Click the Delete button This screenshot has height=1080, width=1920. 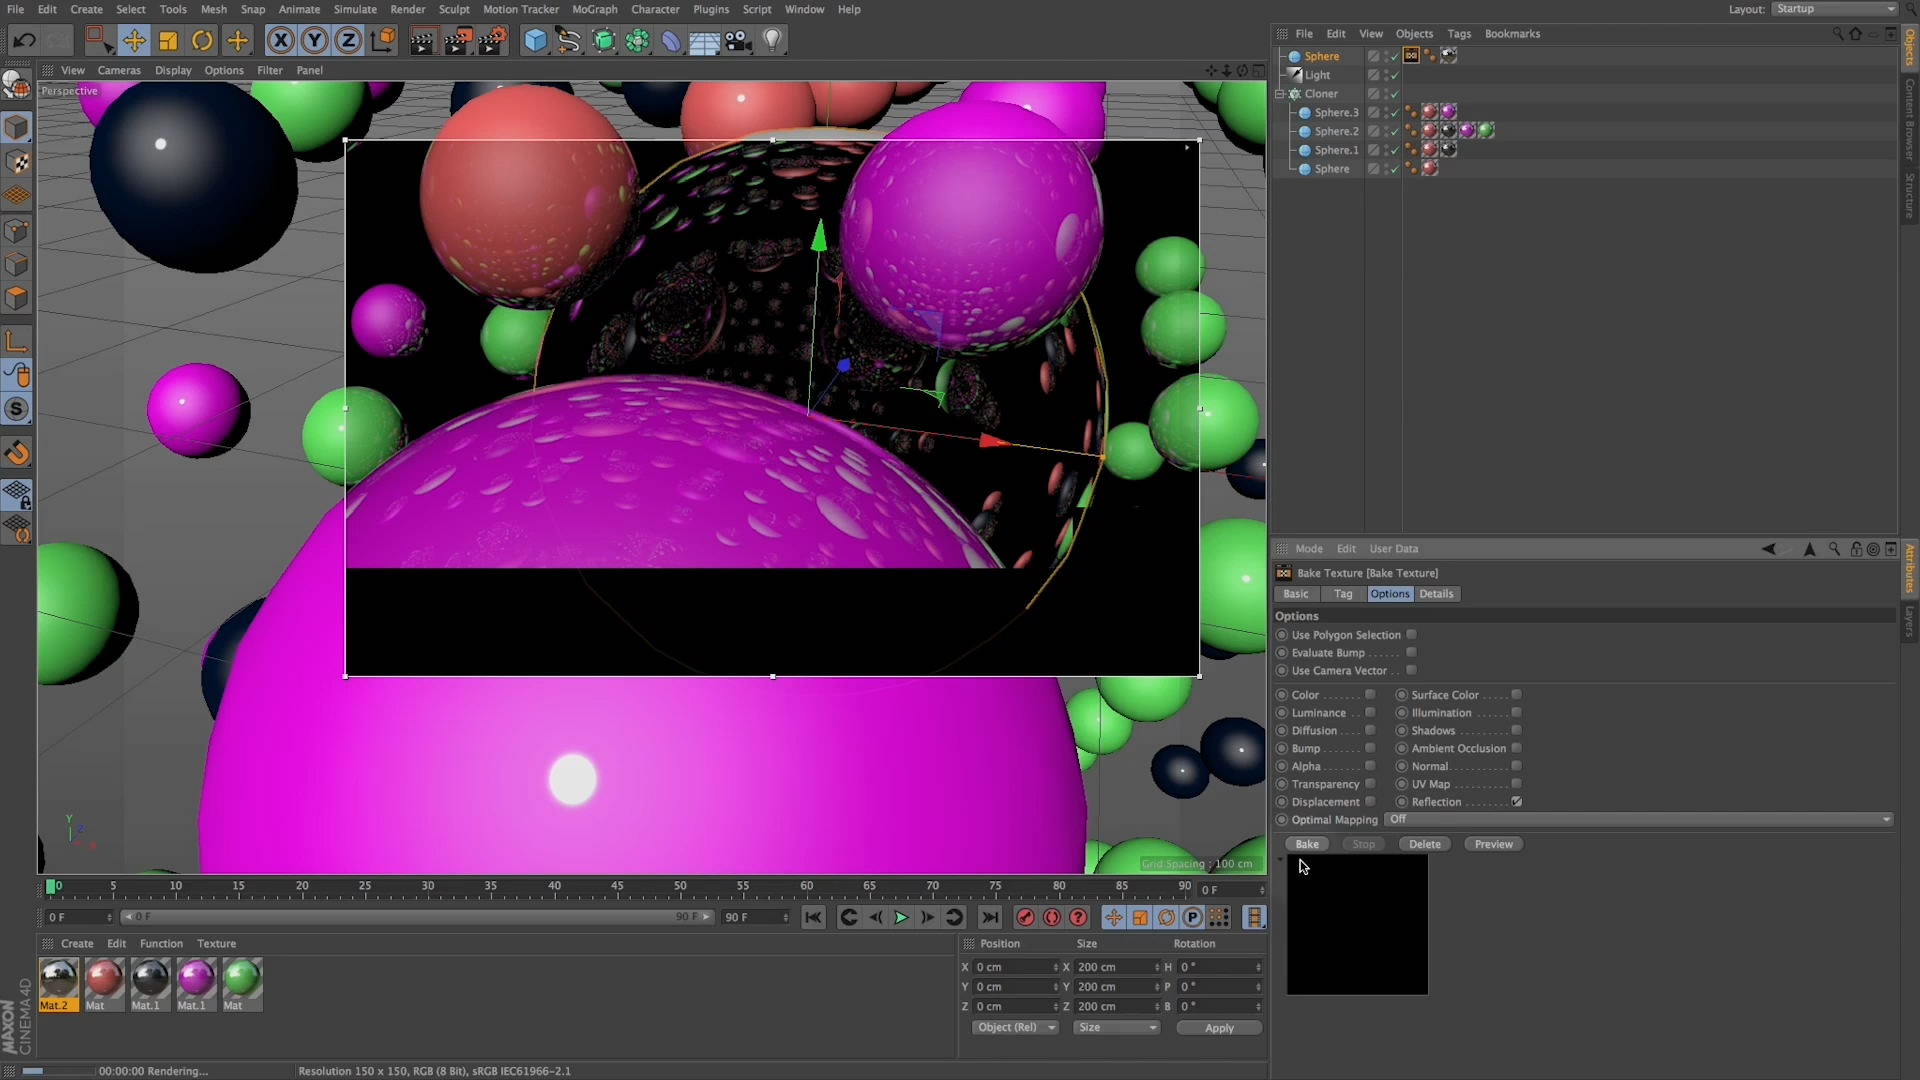tap(1425, 844)
